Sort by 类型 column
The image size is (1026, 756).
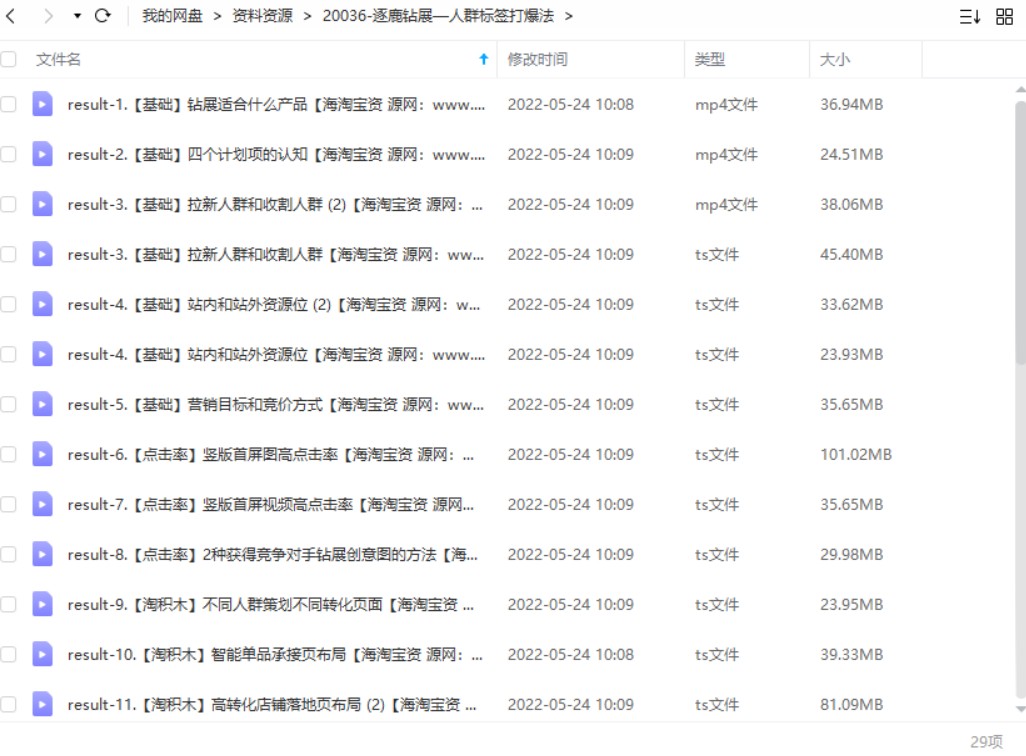(710, 60)
